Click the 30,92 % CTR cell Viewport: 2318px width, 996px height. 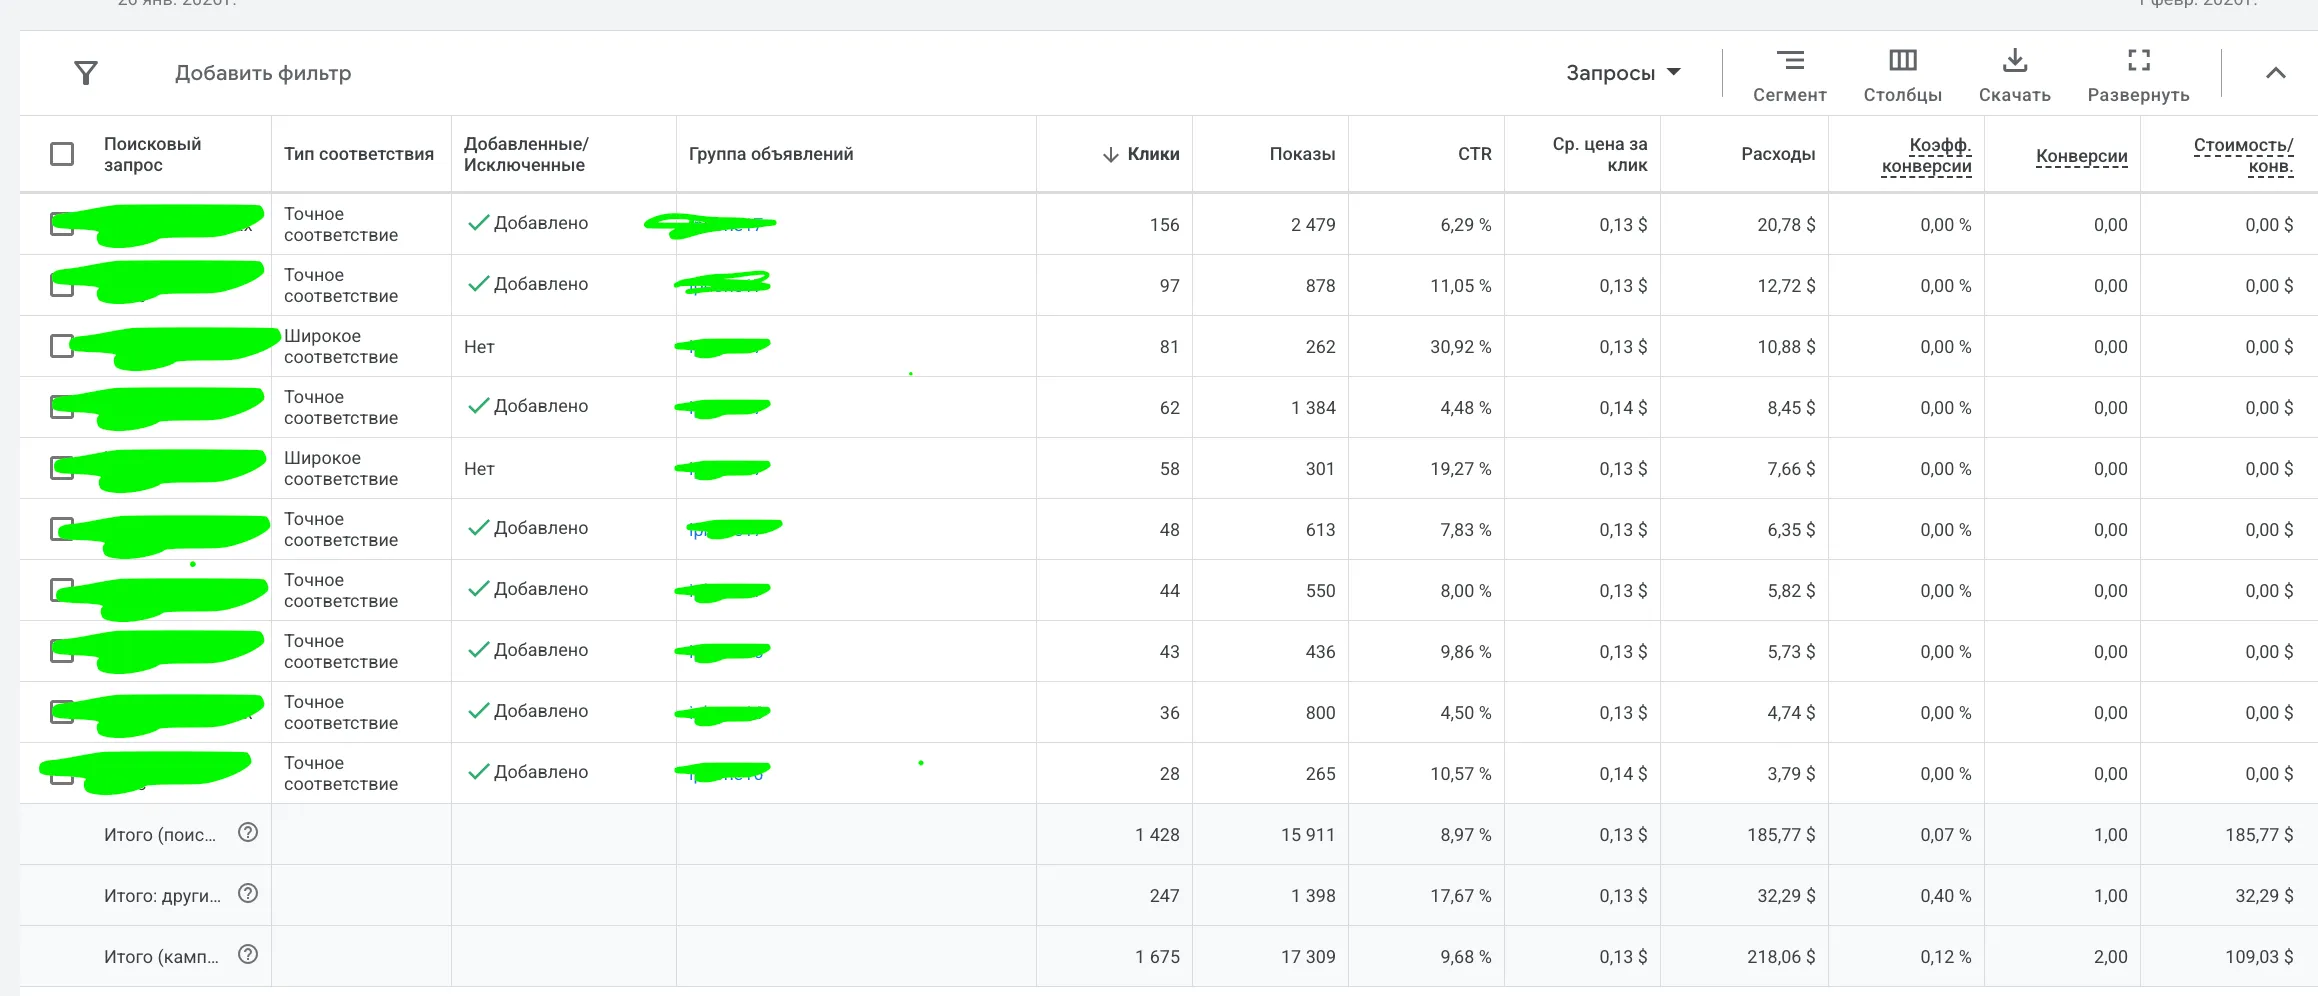tap(1460, 347)
